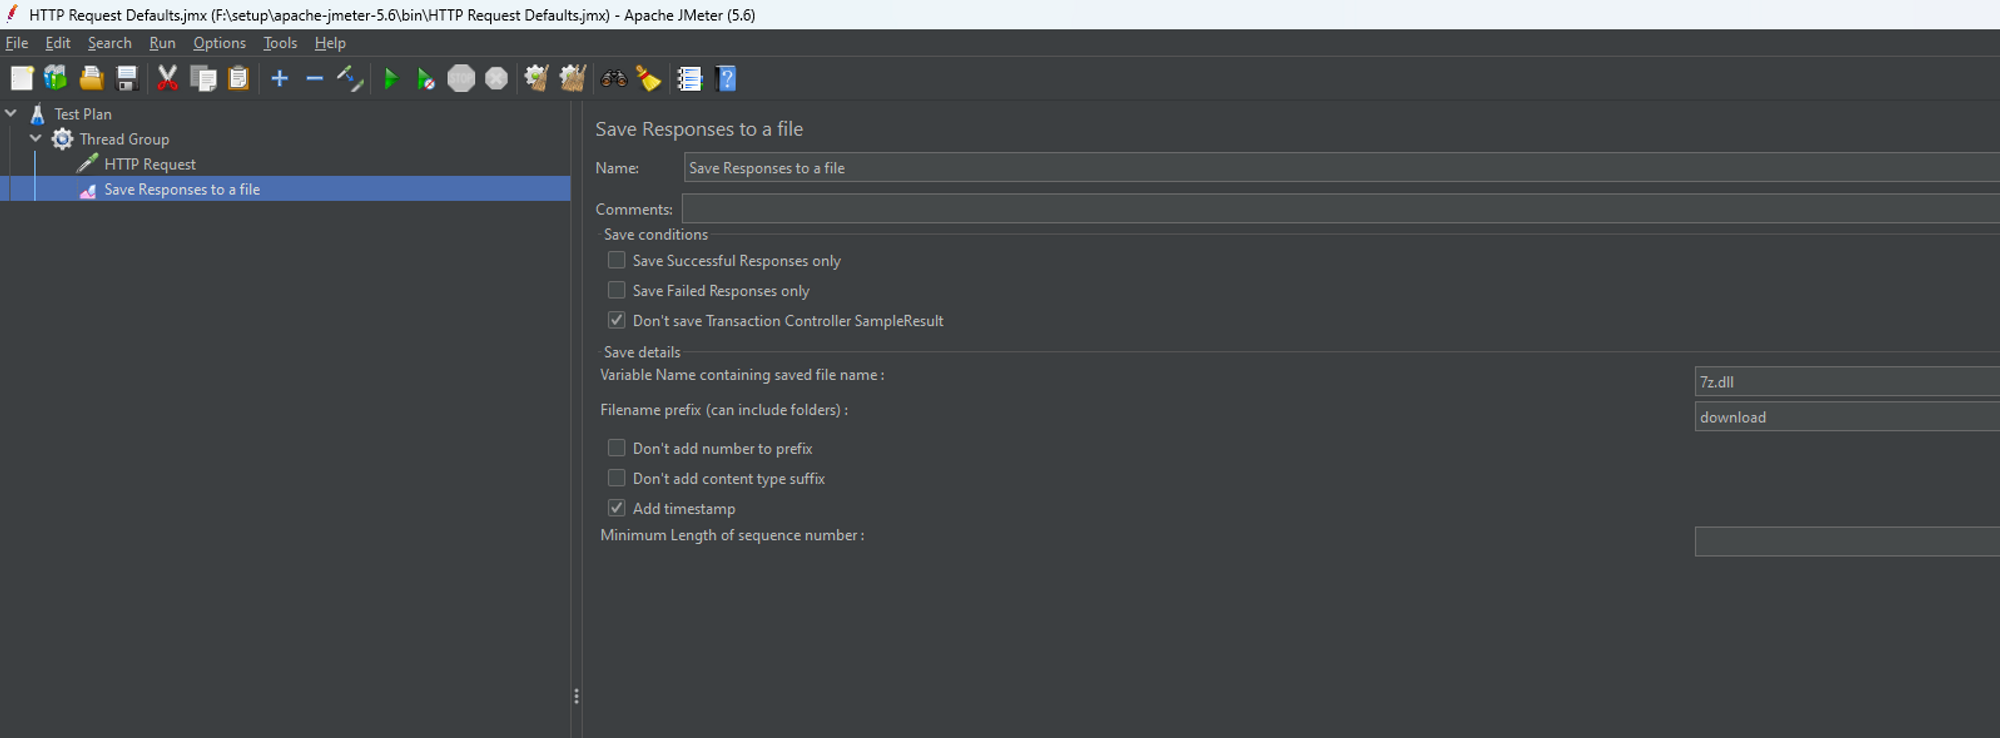Screen dimensions: 2000x738
Task: Clear all results with double broom icon
Action: [573, 78]
